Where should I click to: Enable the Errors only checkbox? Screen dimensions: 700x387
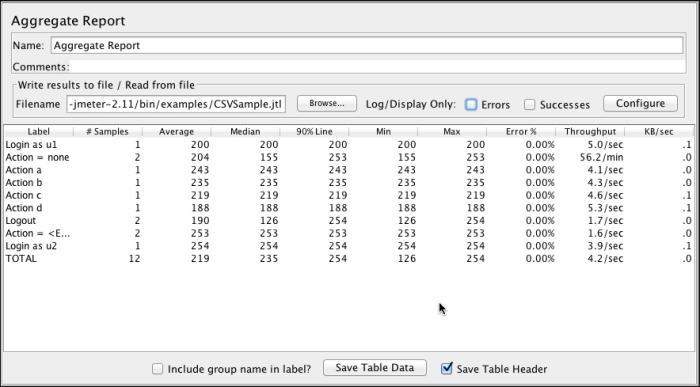click(471, 104)
